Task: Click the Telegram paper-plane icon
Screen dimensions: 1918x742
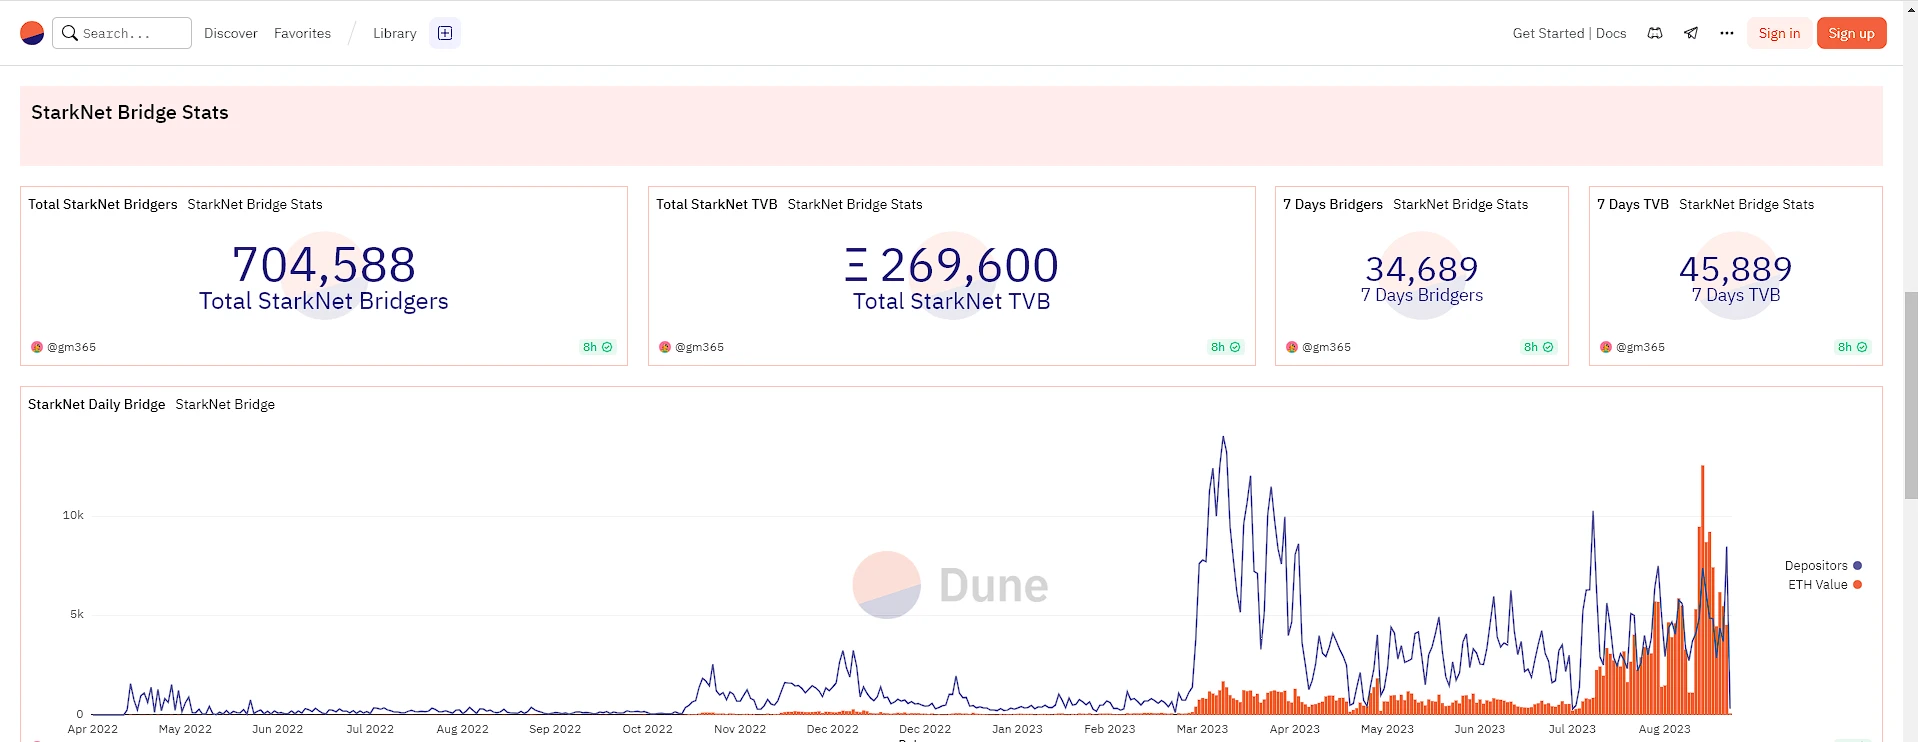Action: coord(1691,33)
